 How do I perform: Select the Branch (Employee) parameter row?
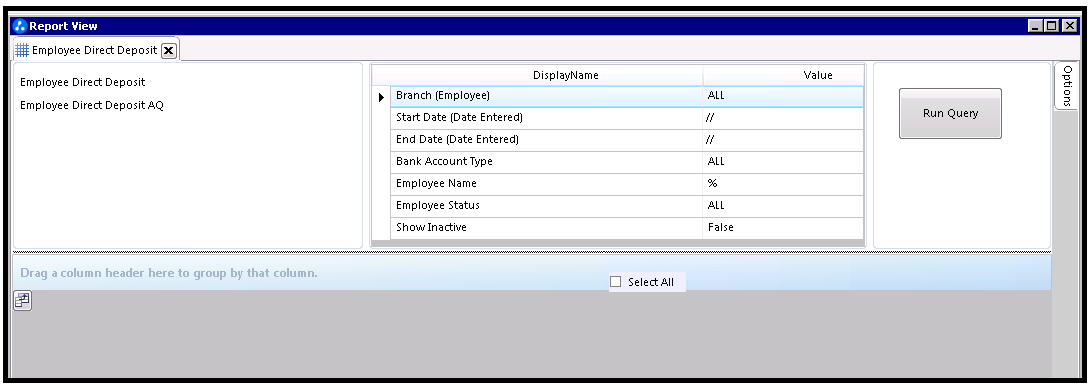coord(547,96)
